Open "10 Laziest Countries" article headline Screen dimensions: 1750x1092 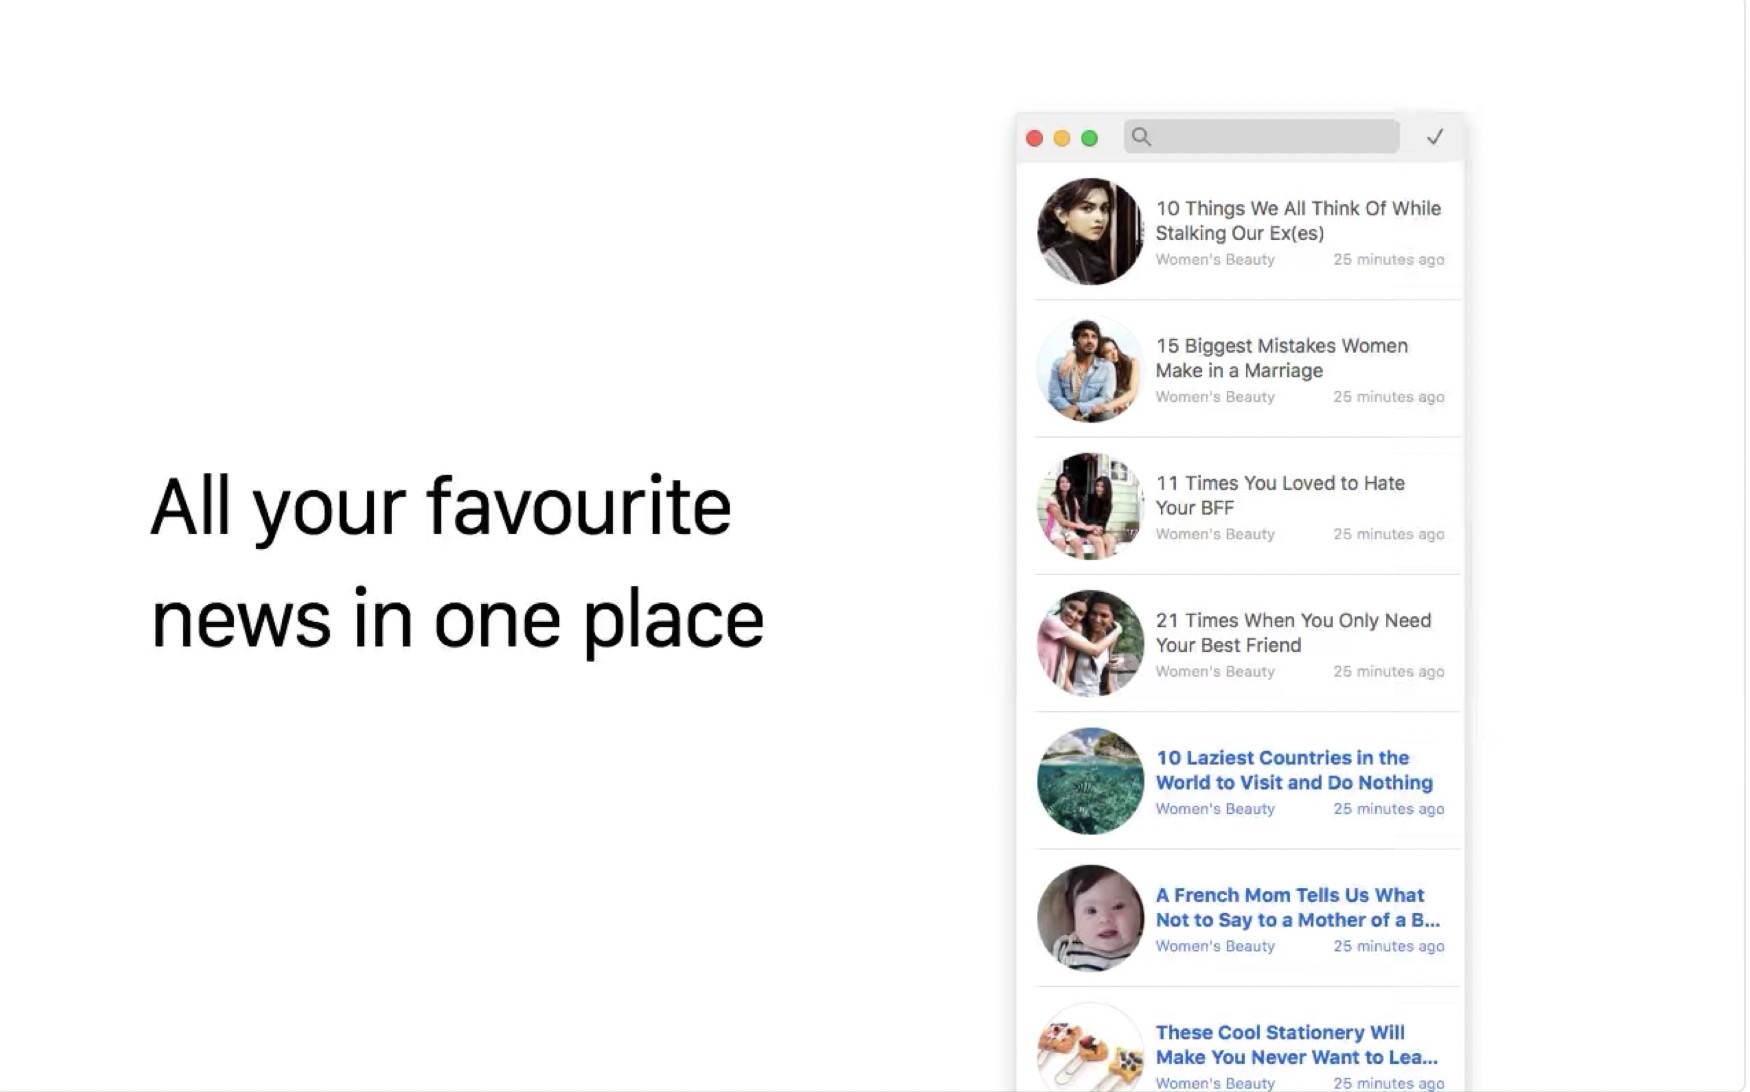coord(1293,770)
